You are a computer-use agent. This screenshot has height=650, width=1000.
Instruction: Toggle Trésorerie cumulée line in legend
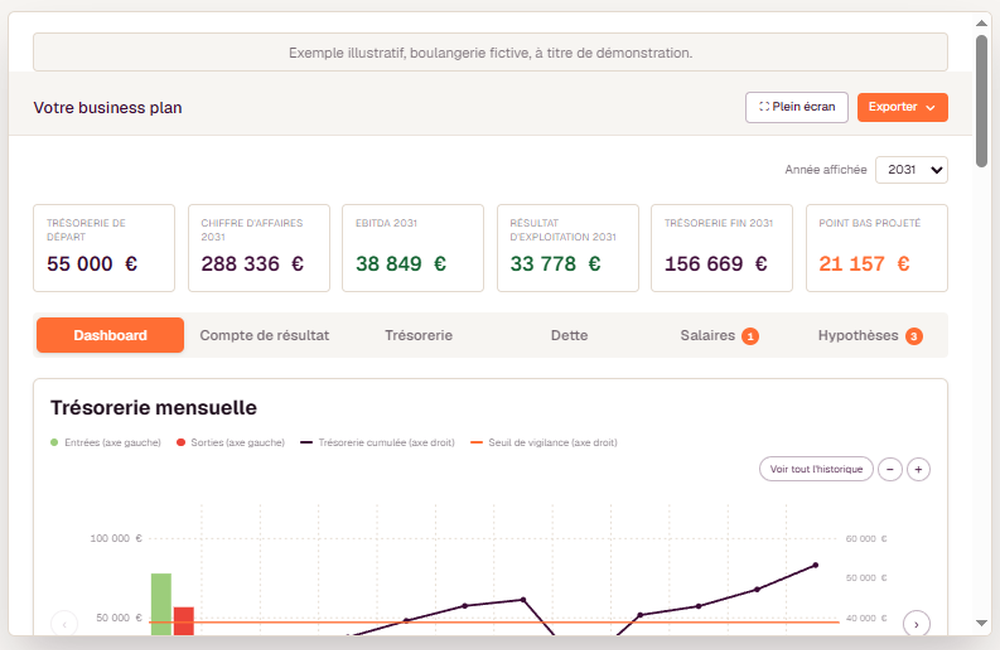[x=378, y=443]
